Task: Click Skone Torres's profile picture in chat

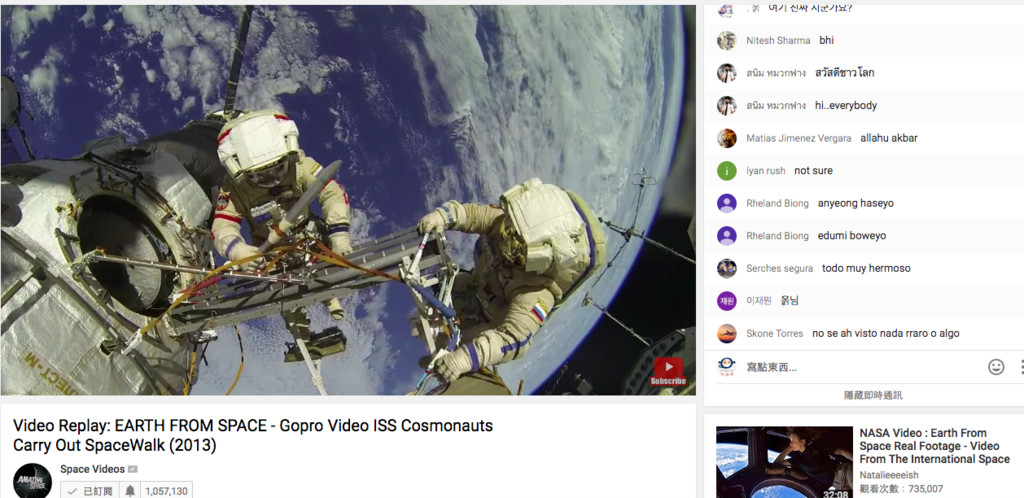Action: [727, 334]
